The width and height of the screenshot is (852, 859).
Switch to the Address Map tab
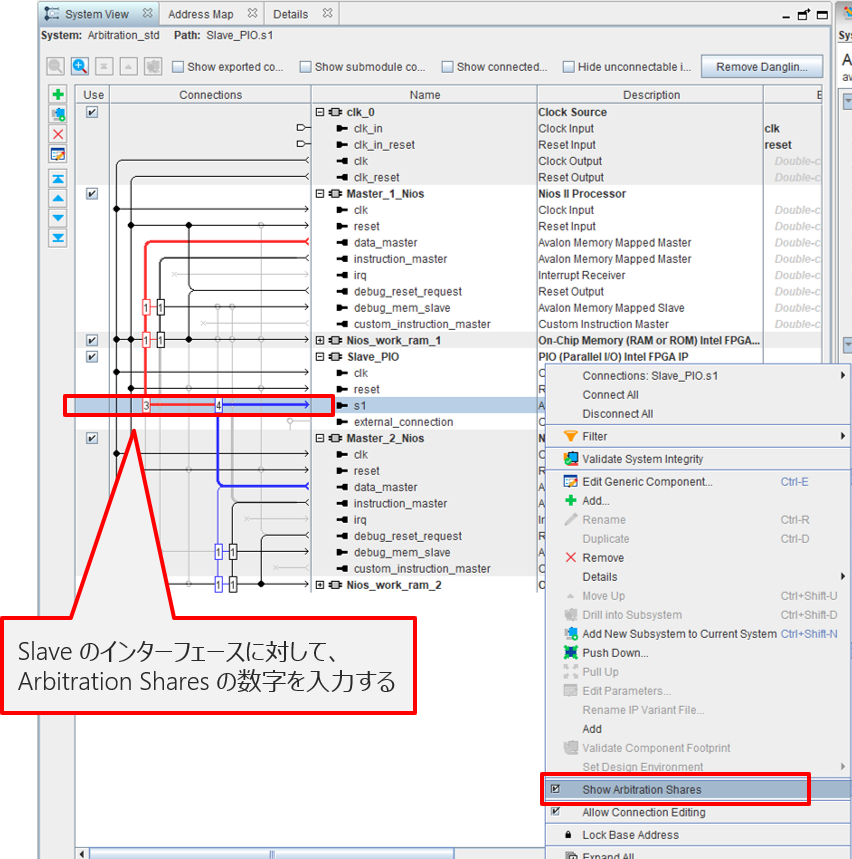click(x=200, y=14)
